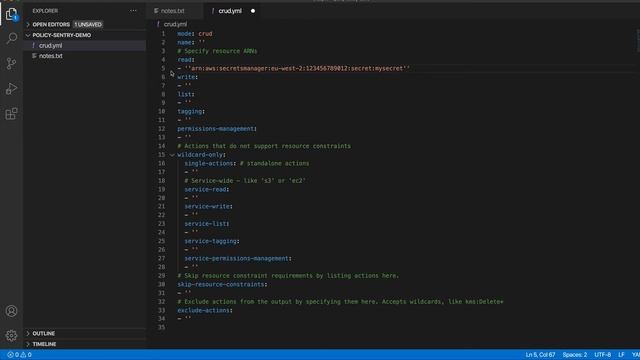Expand the Outline section
The image size is (640, 360).
click(28, 333)
